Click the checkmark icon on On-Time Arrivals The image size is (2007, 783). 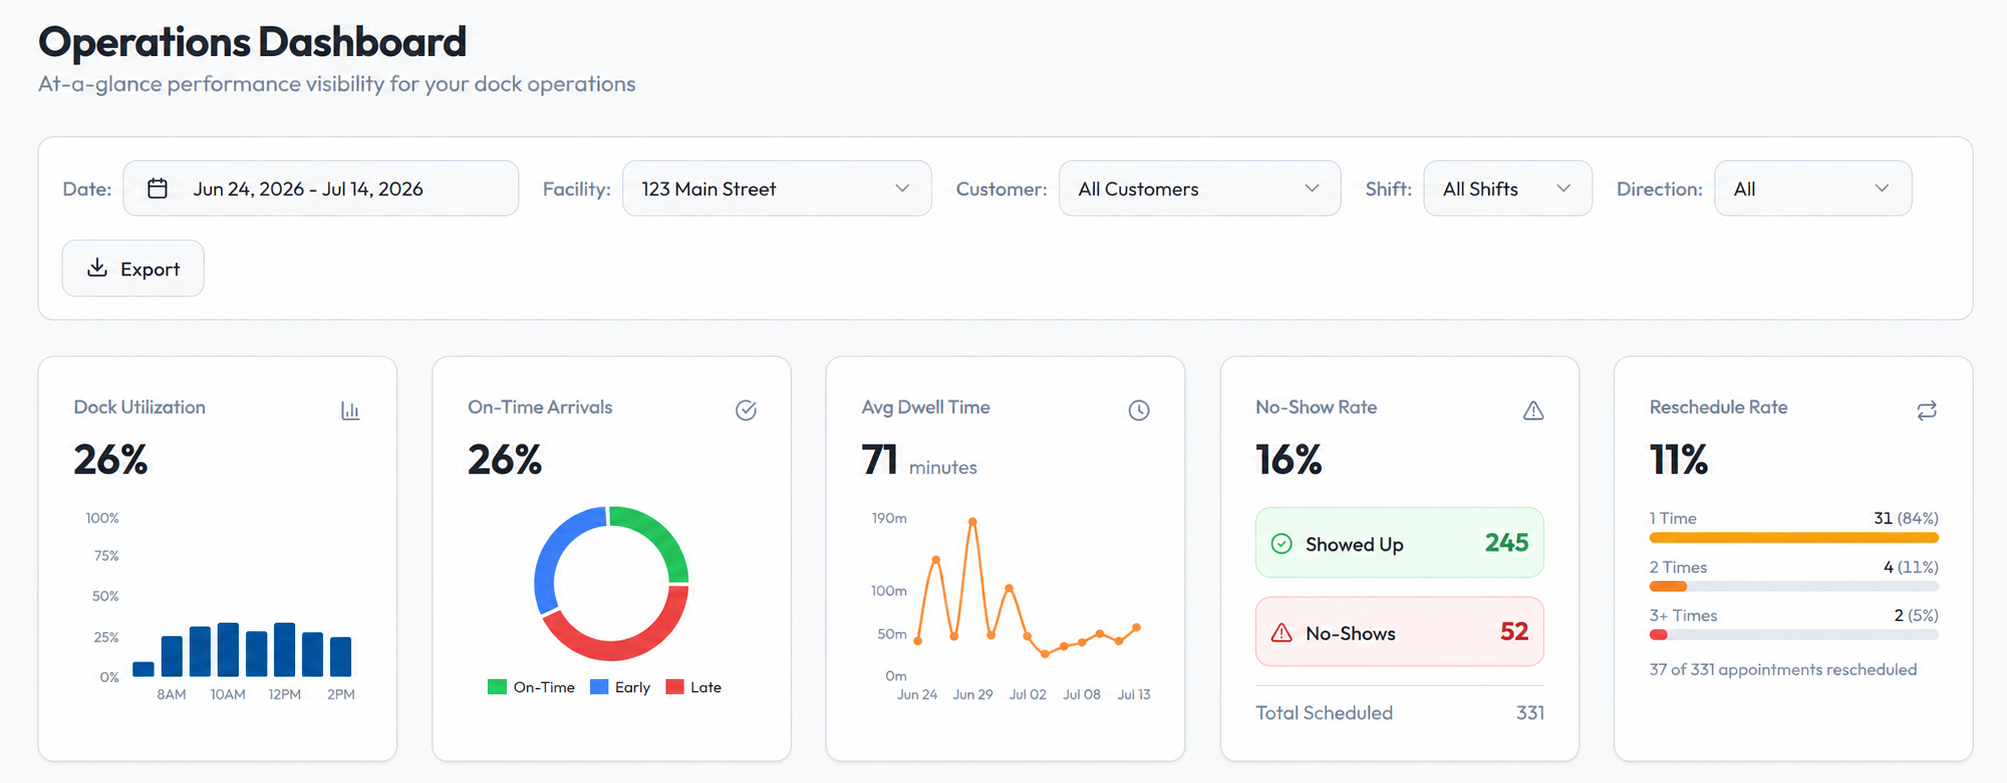click(746, 410)
